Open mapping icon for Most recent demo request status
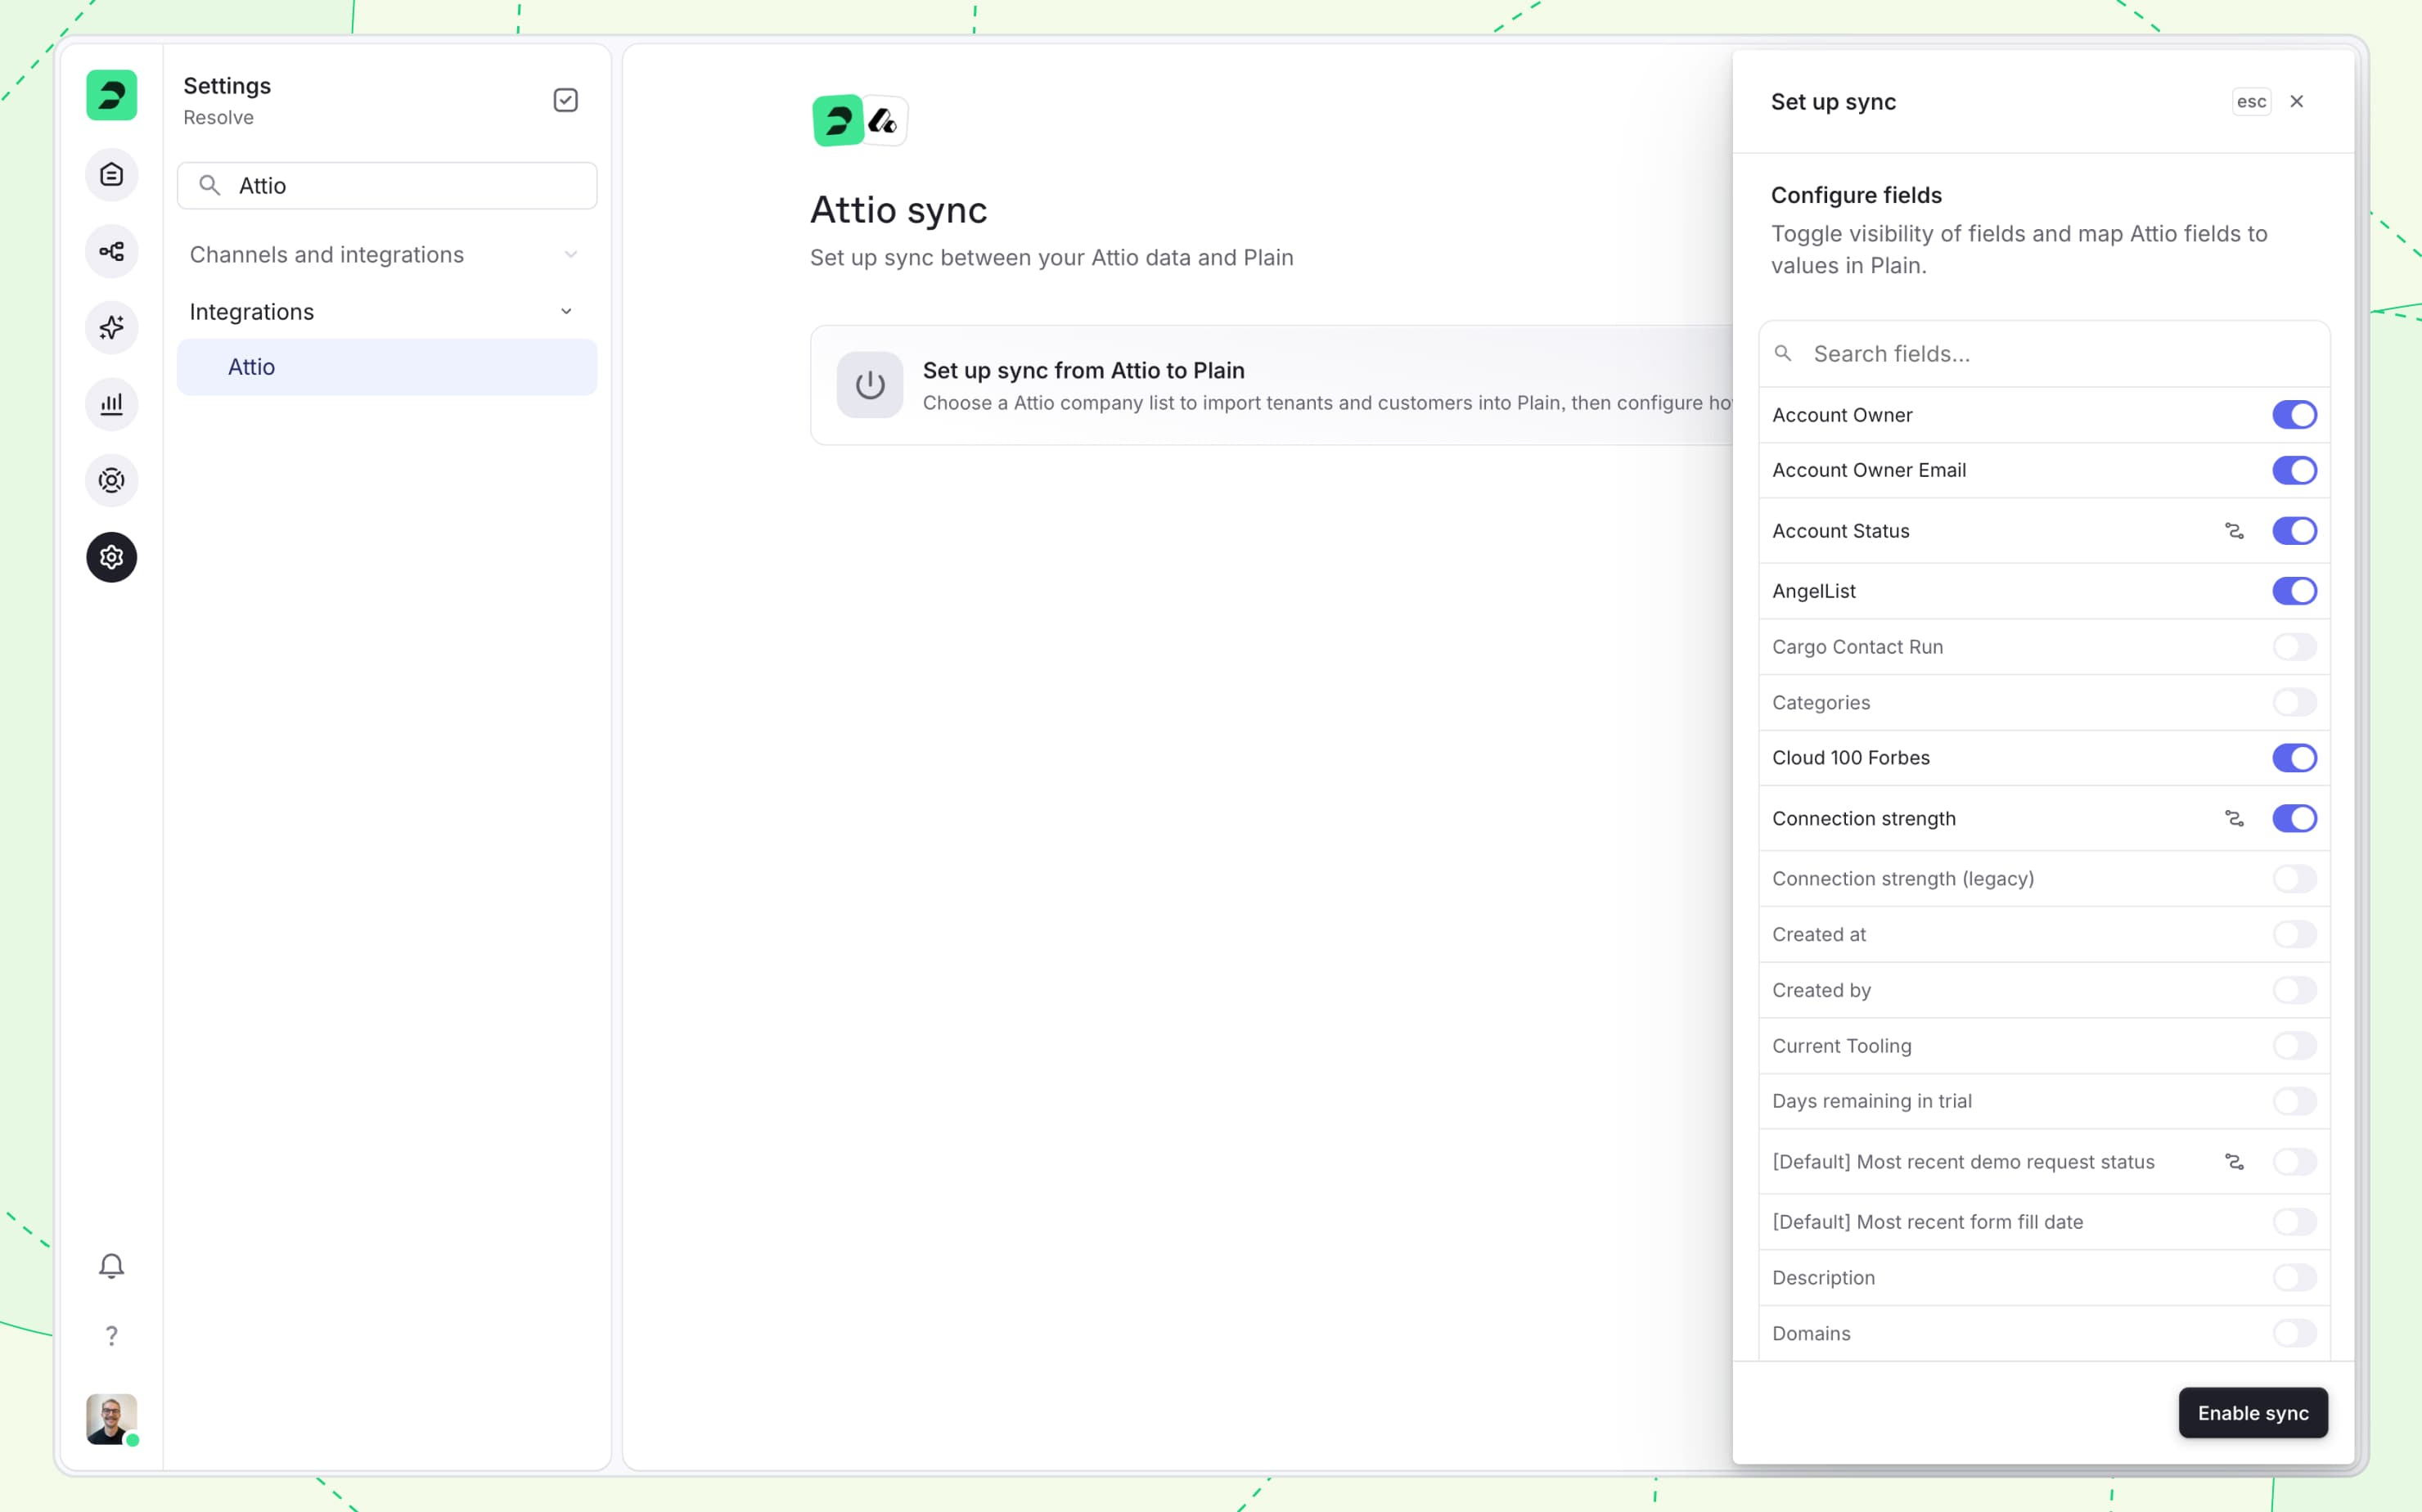Image resolution: width=2422 pixels, height=1512 pixels. (2234, 1162)
